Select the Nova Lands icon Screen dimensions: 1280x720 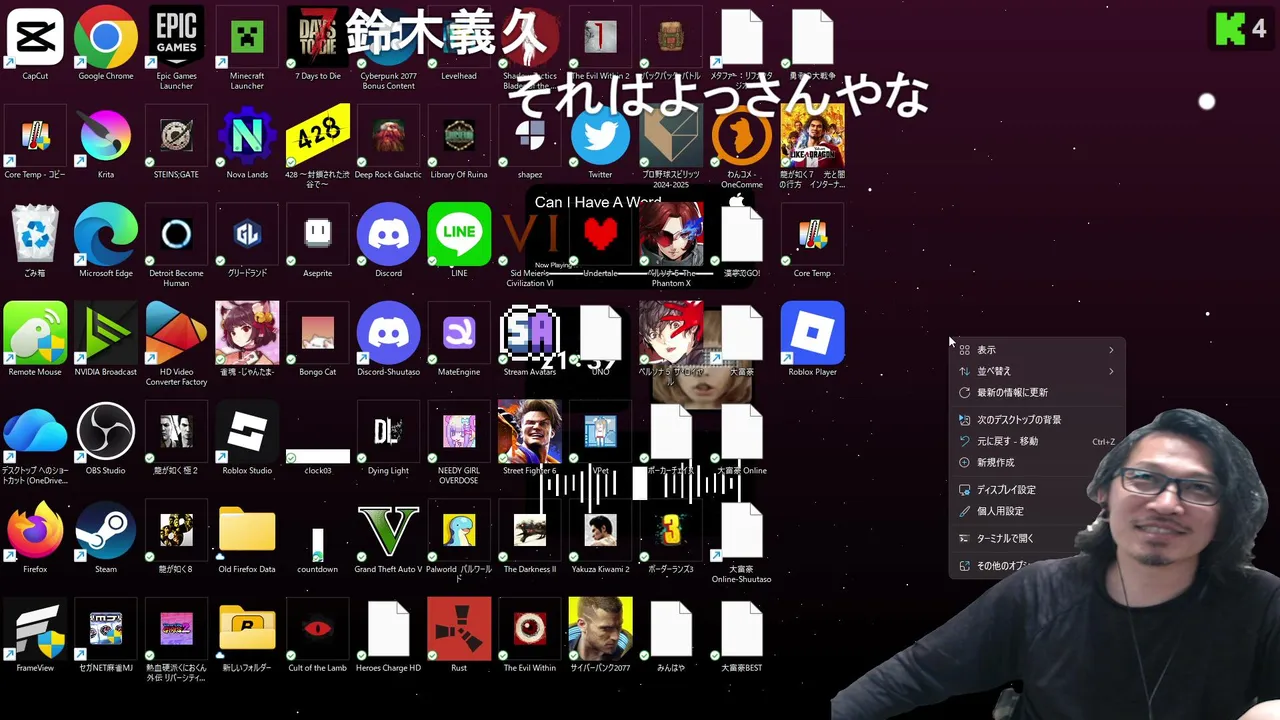247,136
